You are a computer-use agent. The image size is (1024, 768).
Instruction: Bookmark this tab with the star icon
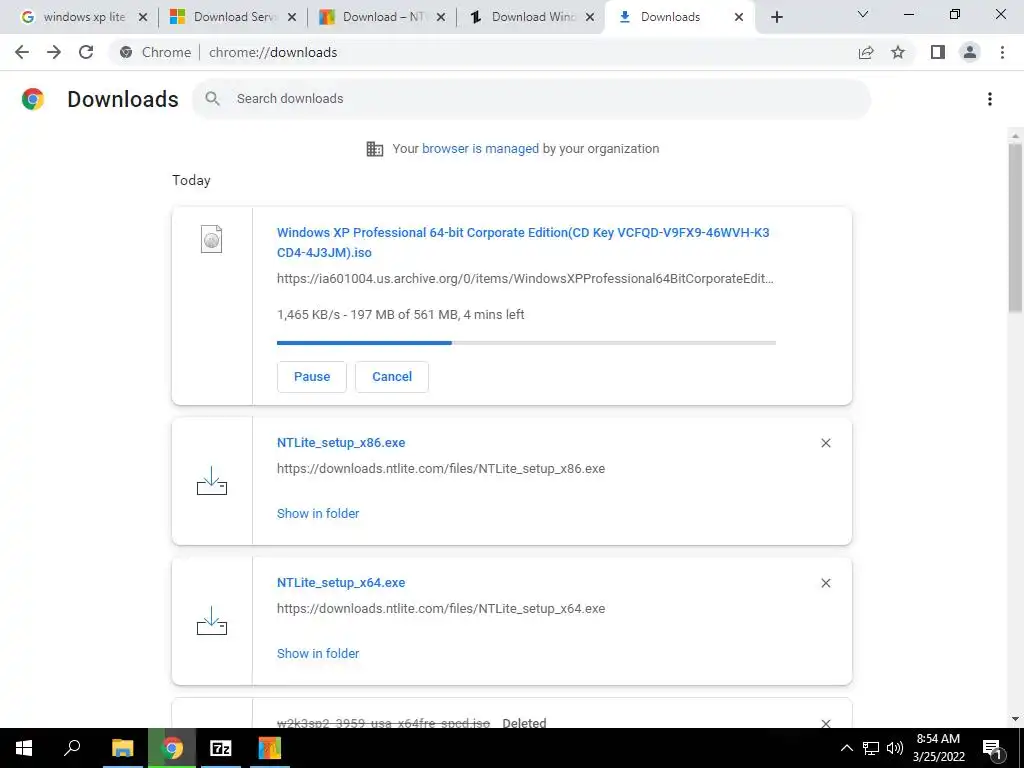(x=898, y=52)
